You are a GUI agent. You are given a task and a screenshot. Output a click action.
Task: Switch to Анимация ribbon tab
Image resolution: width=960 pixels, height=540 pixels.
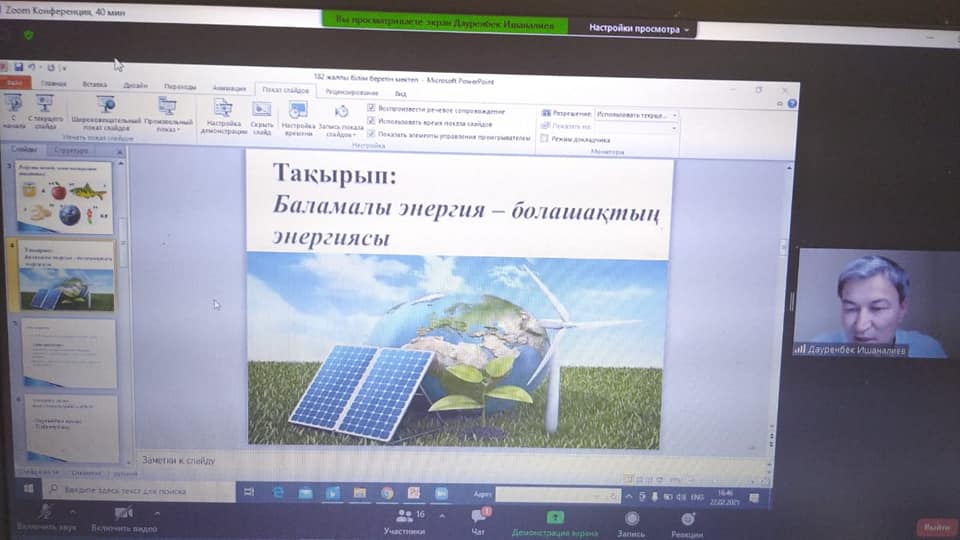pos(229,88)
